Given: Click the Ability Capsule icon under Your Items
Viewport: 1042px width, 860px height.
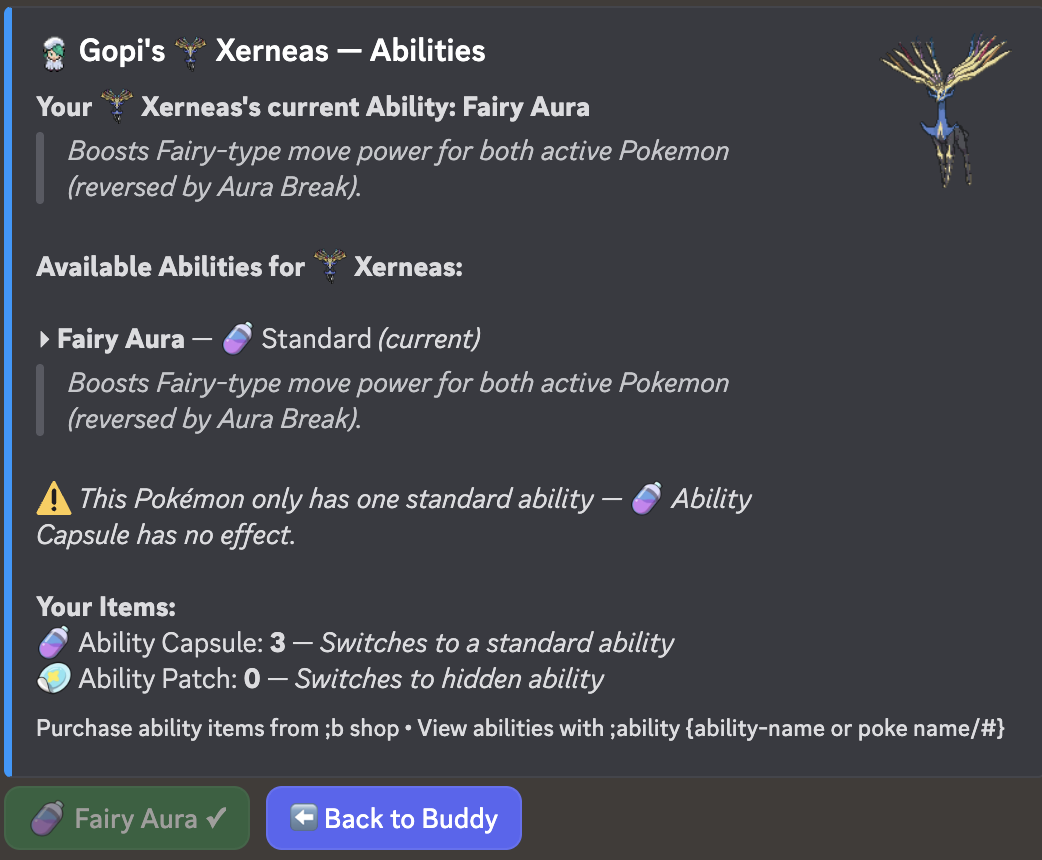Looking at the screenshot, I should [x=53, y=642].
